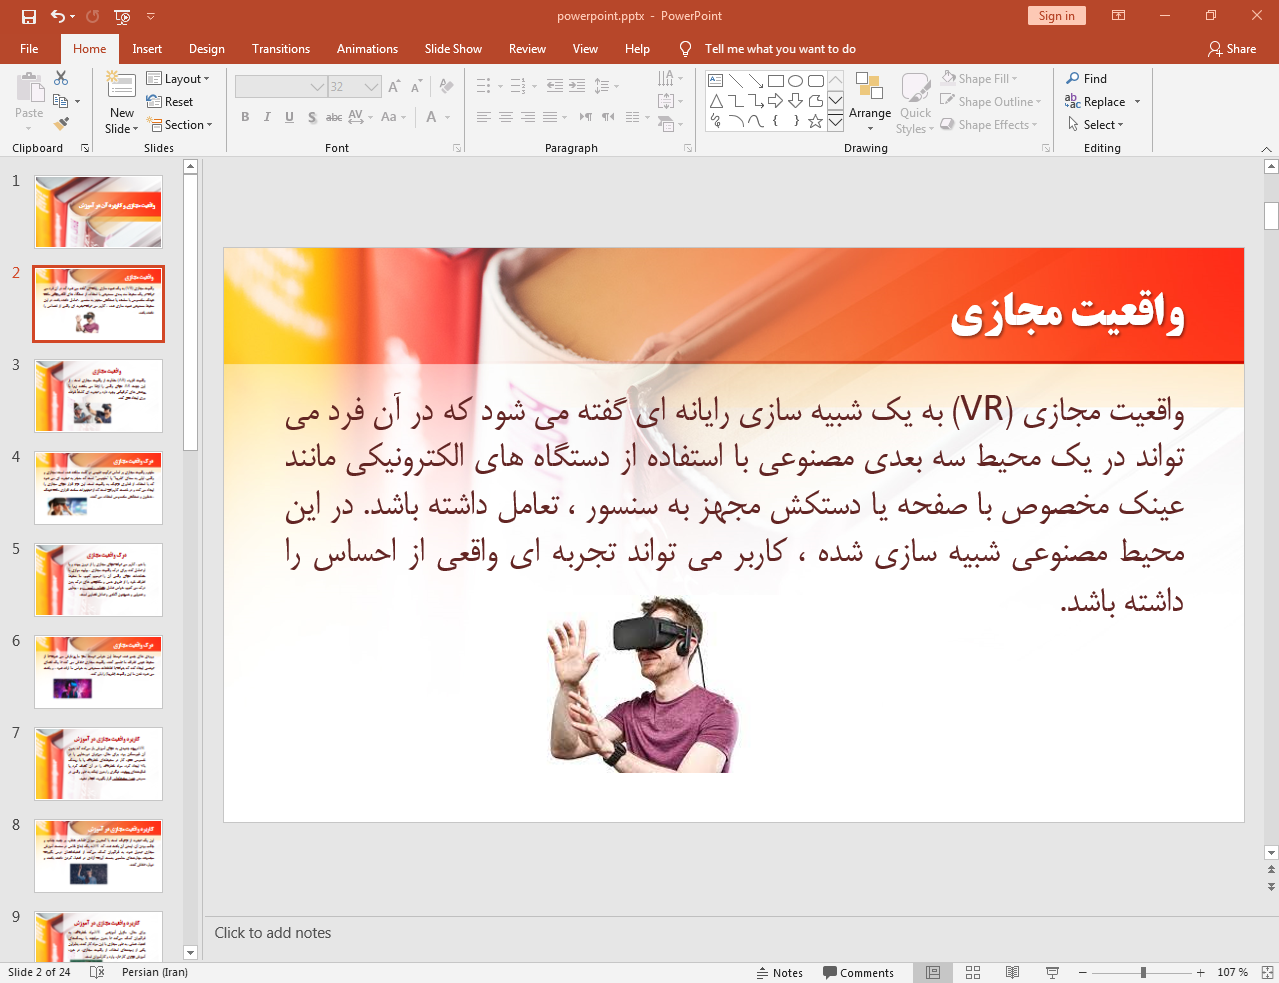Start Slide Show icon in status bar
Screen dimensions: 1279x983
1052,972
